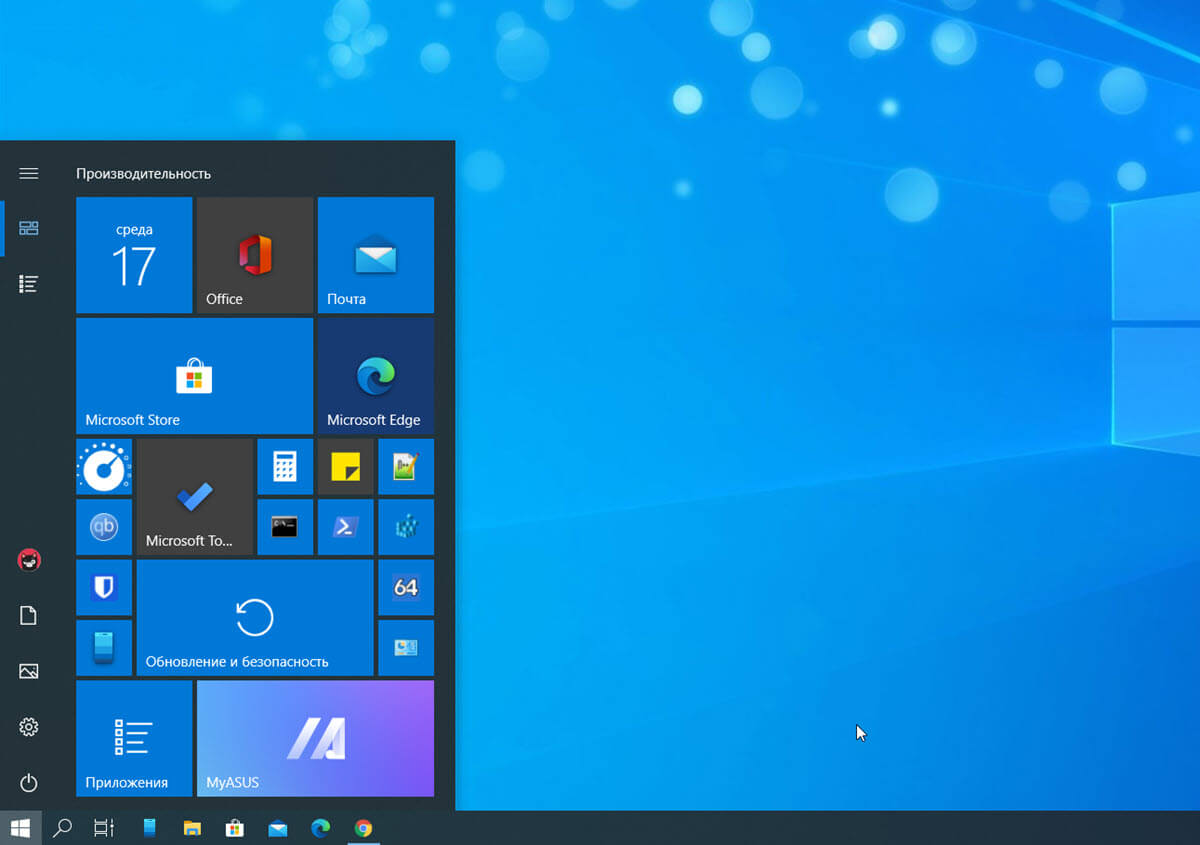Launch the PowerShell tile

point(345,527)
